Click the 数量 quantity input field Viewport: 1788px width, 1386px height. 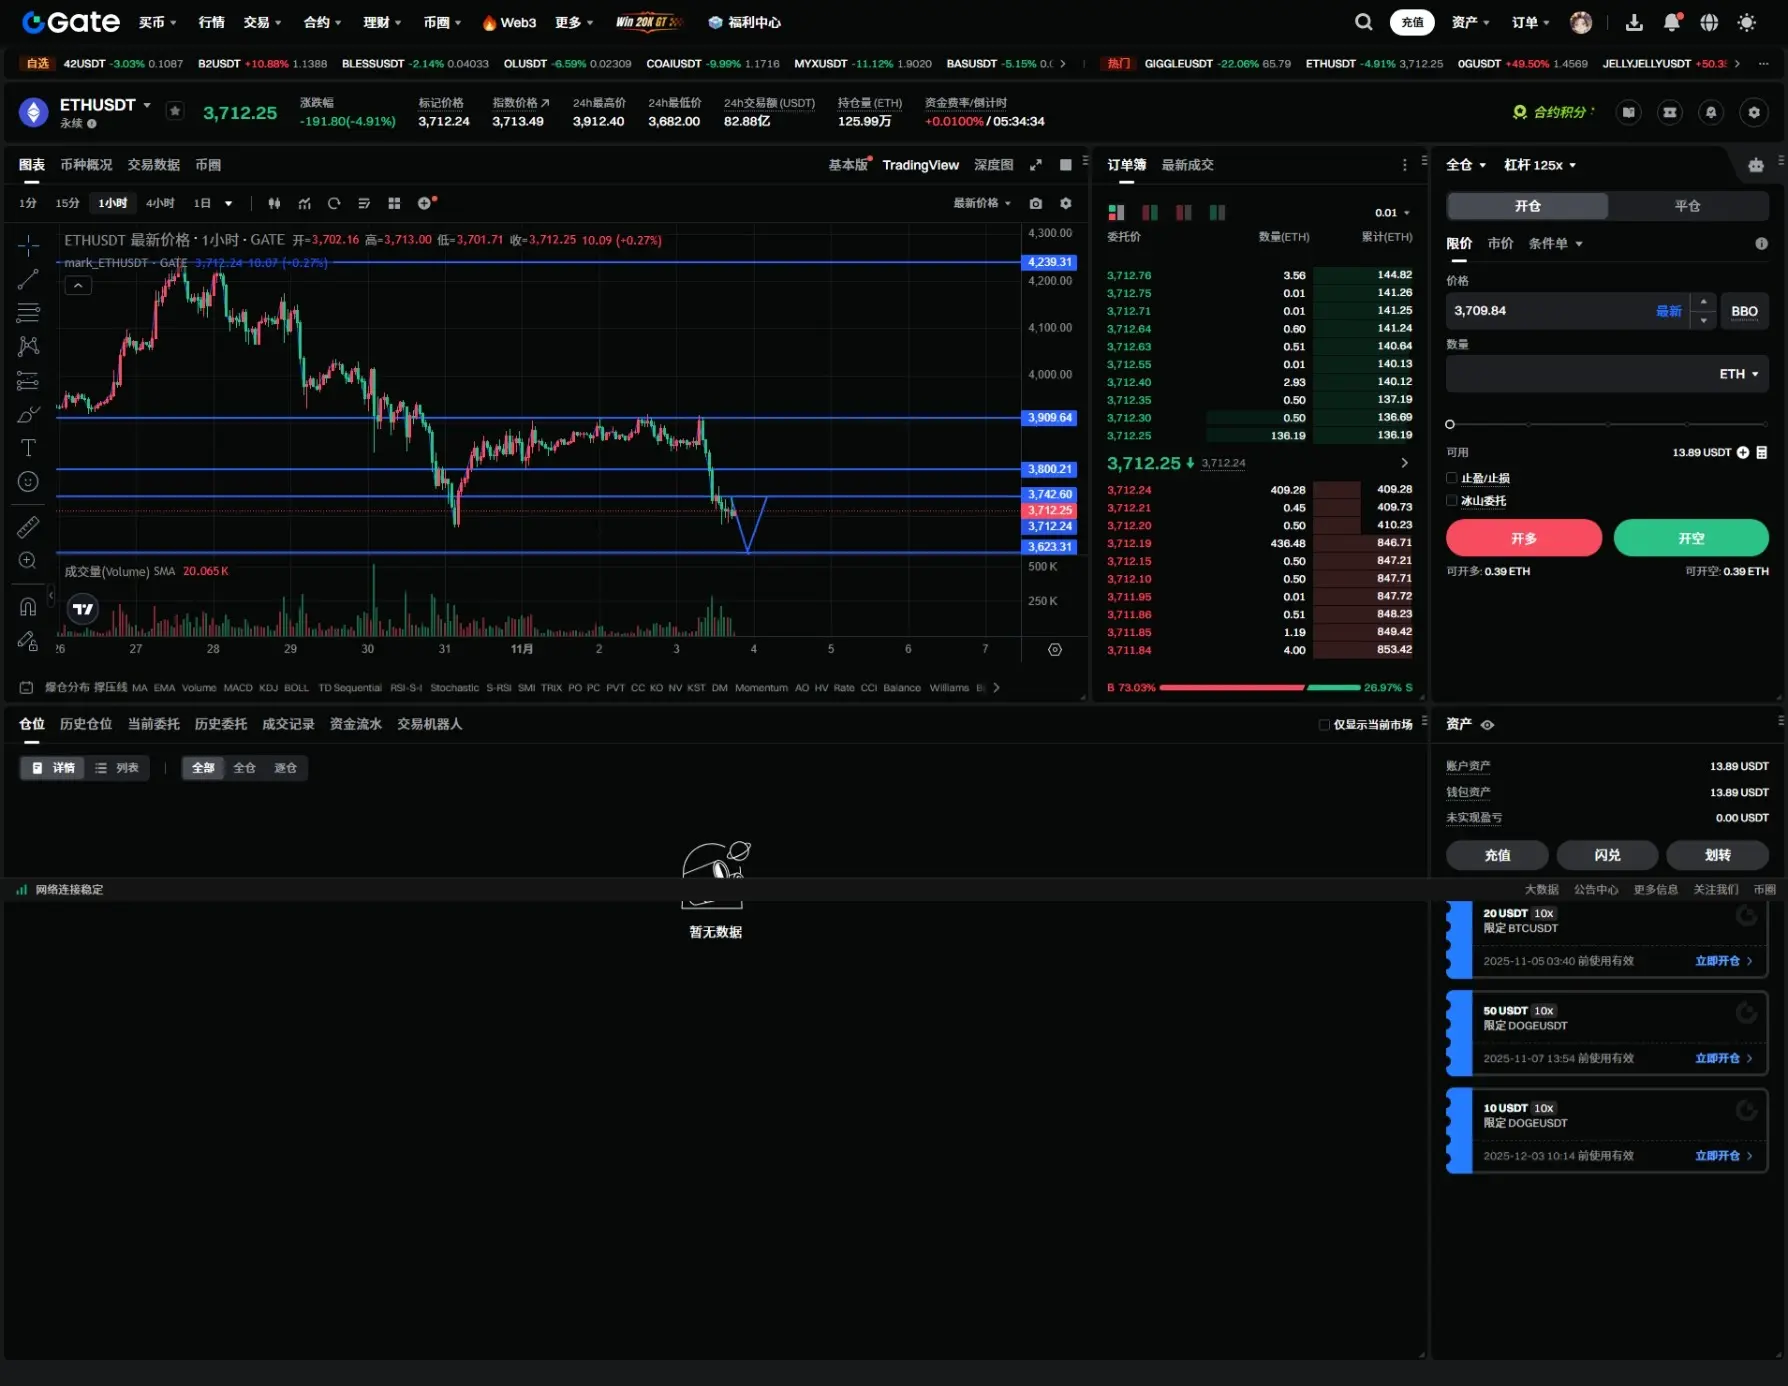click(1607, 374)
